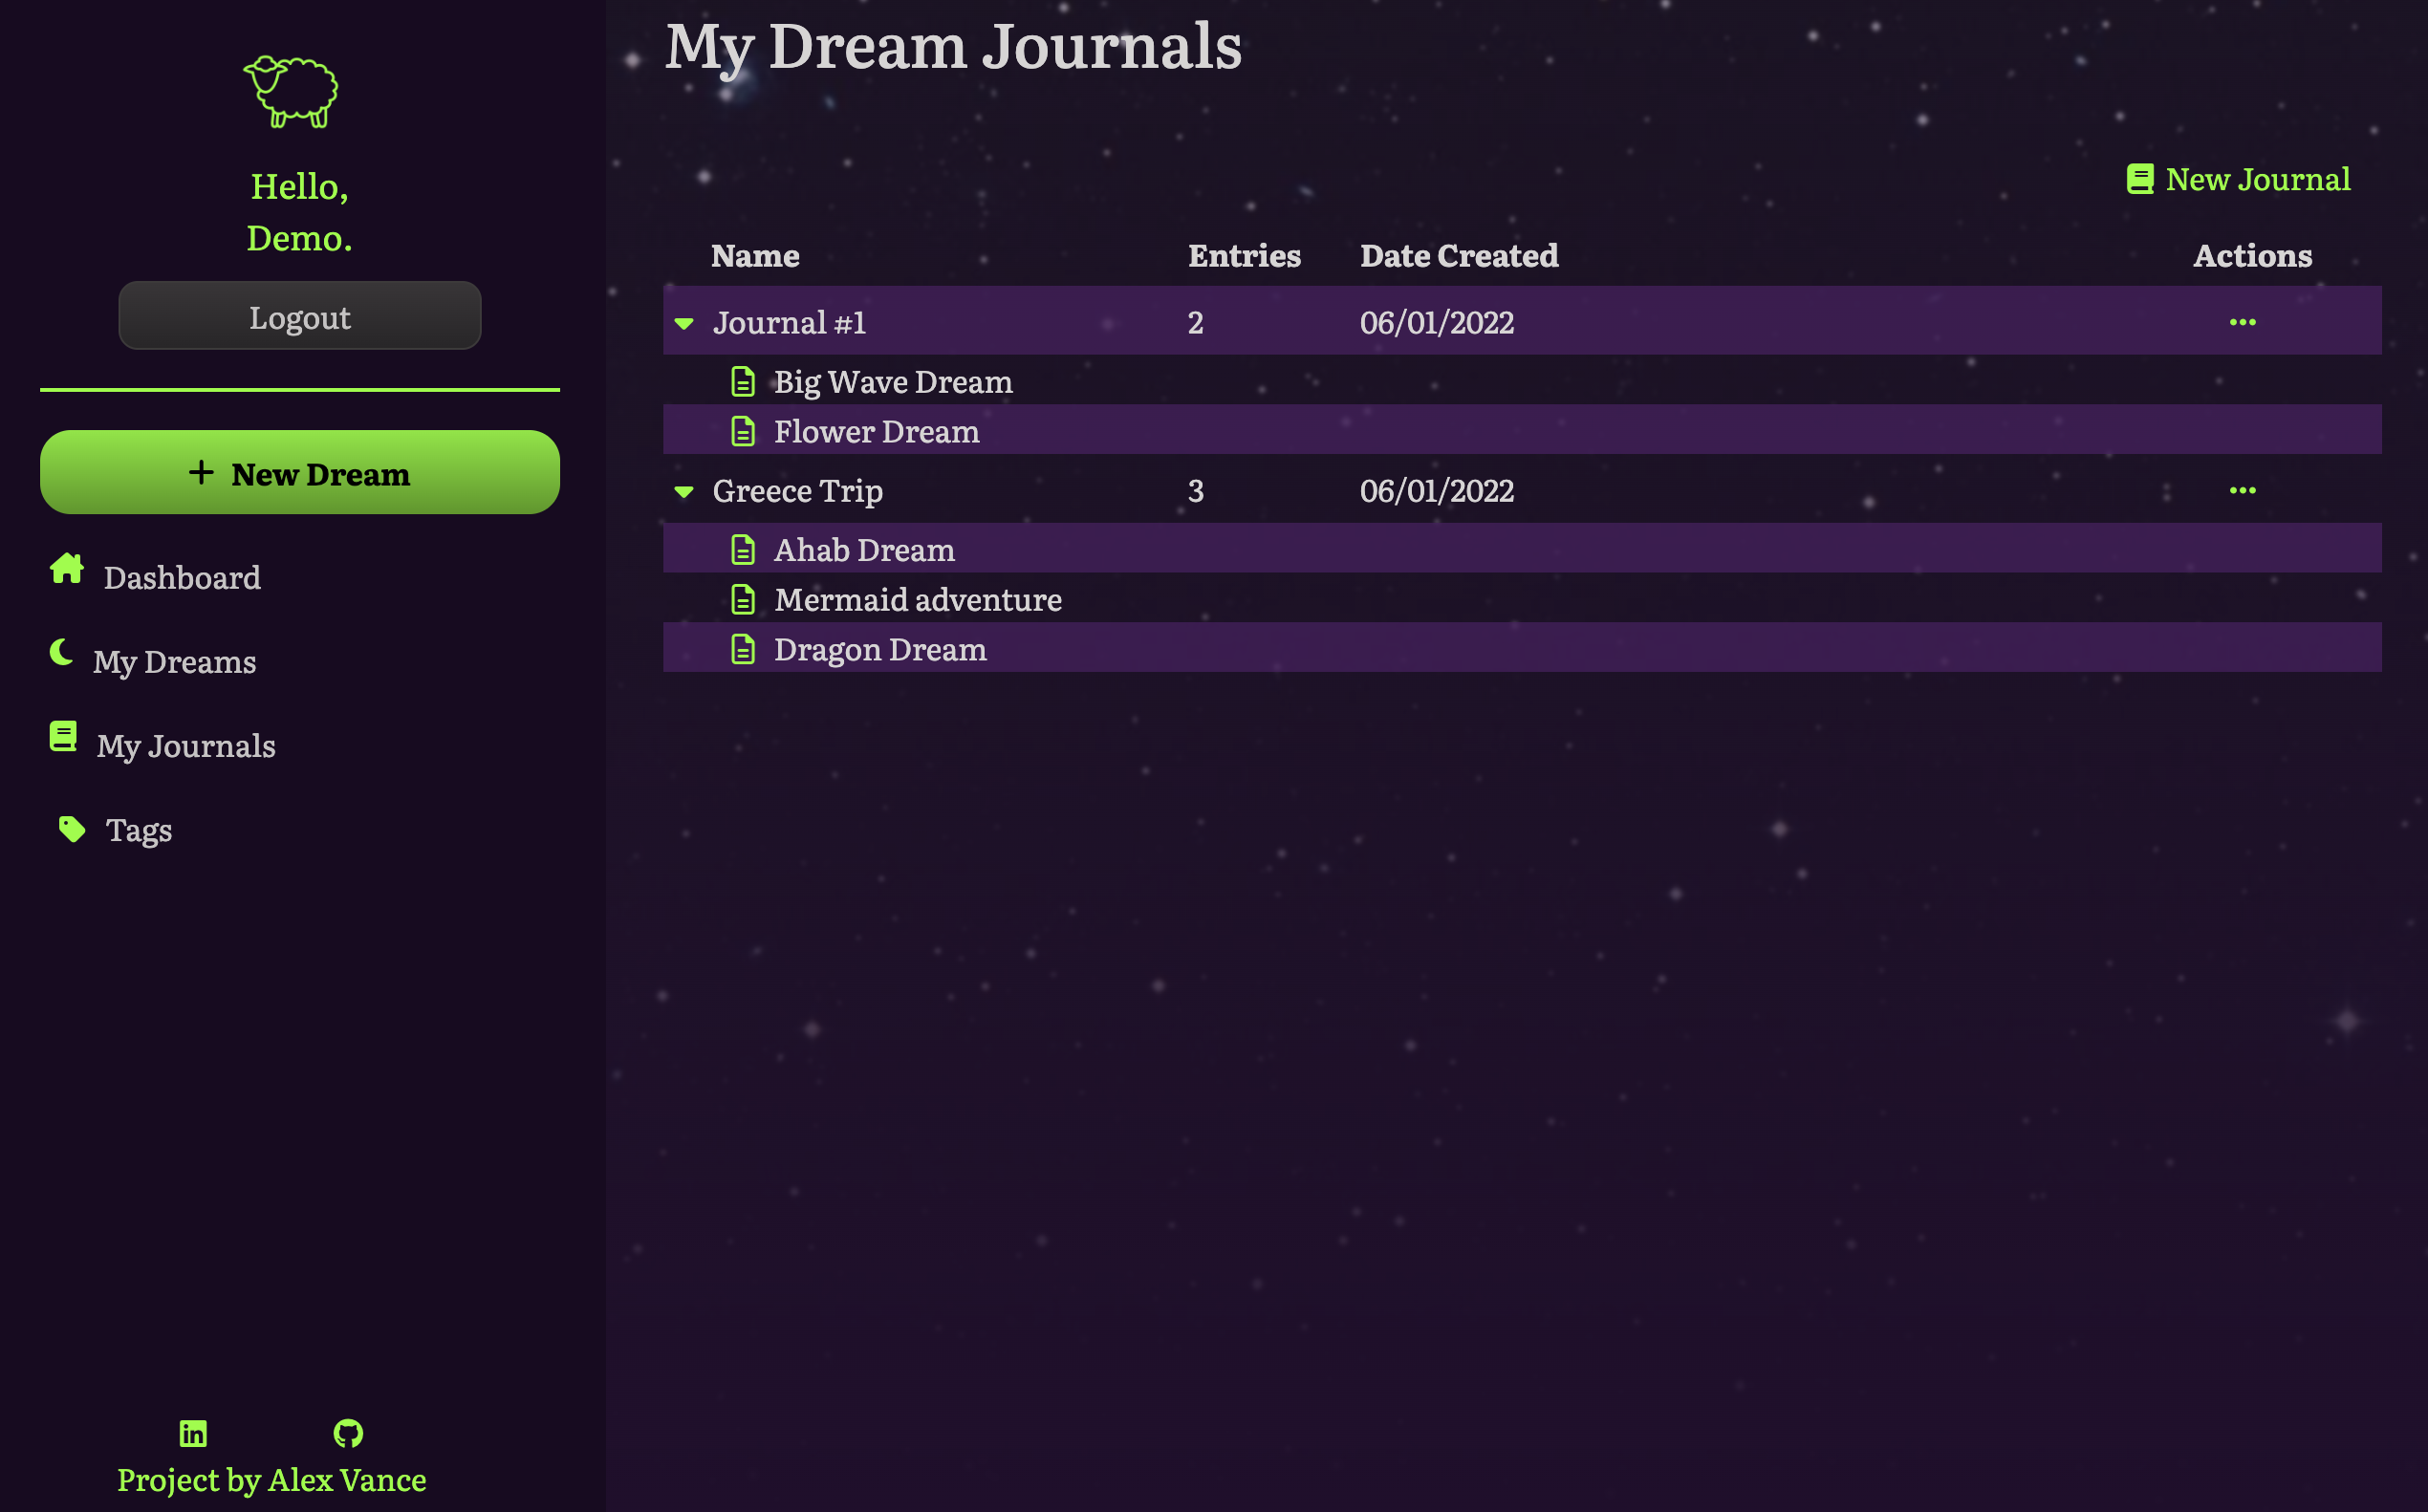Collapse the Journal #1 entry list
The width and height of the screenshot is (2428, 1512).
tap(683, 322)
